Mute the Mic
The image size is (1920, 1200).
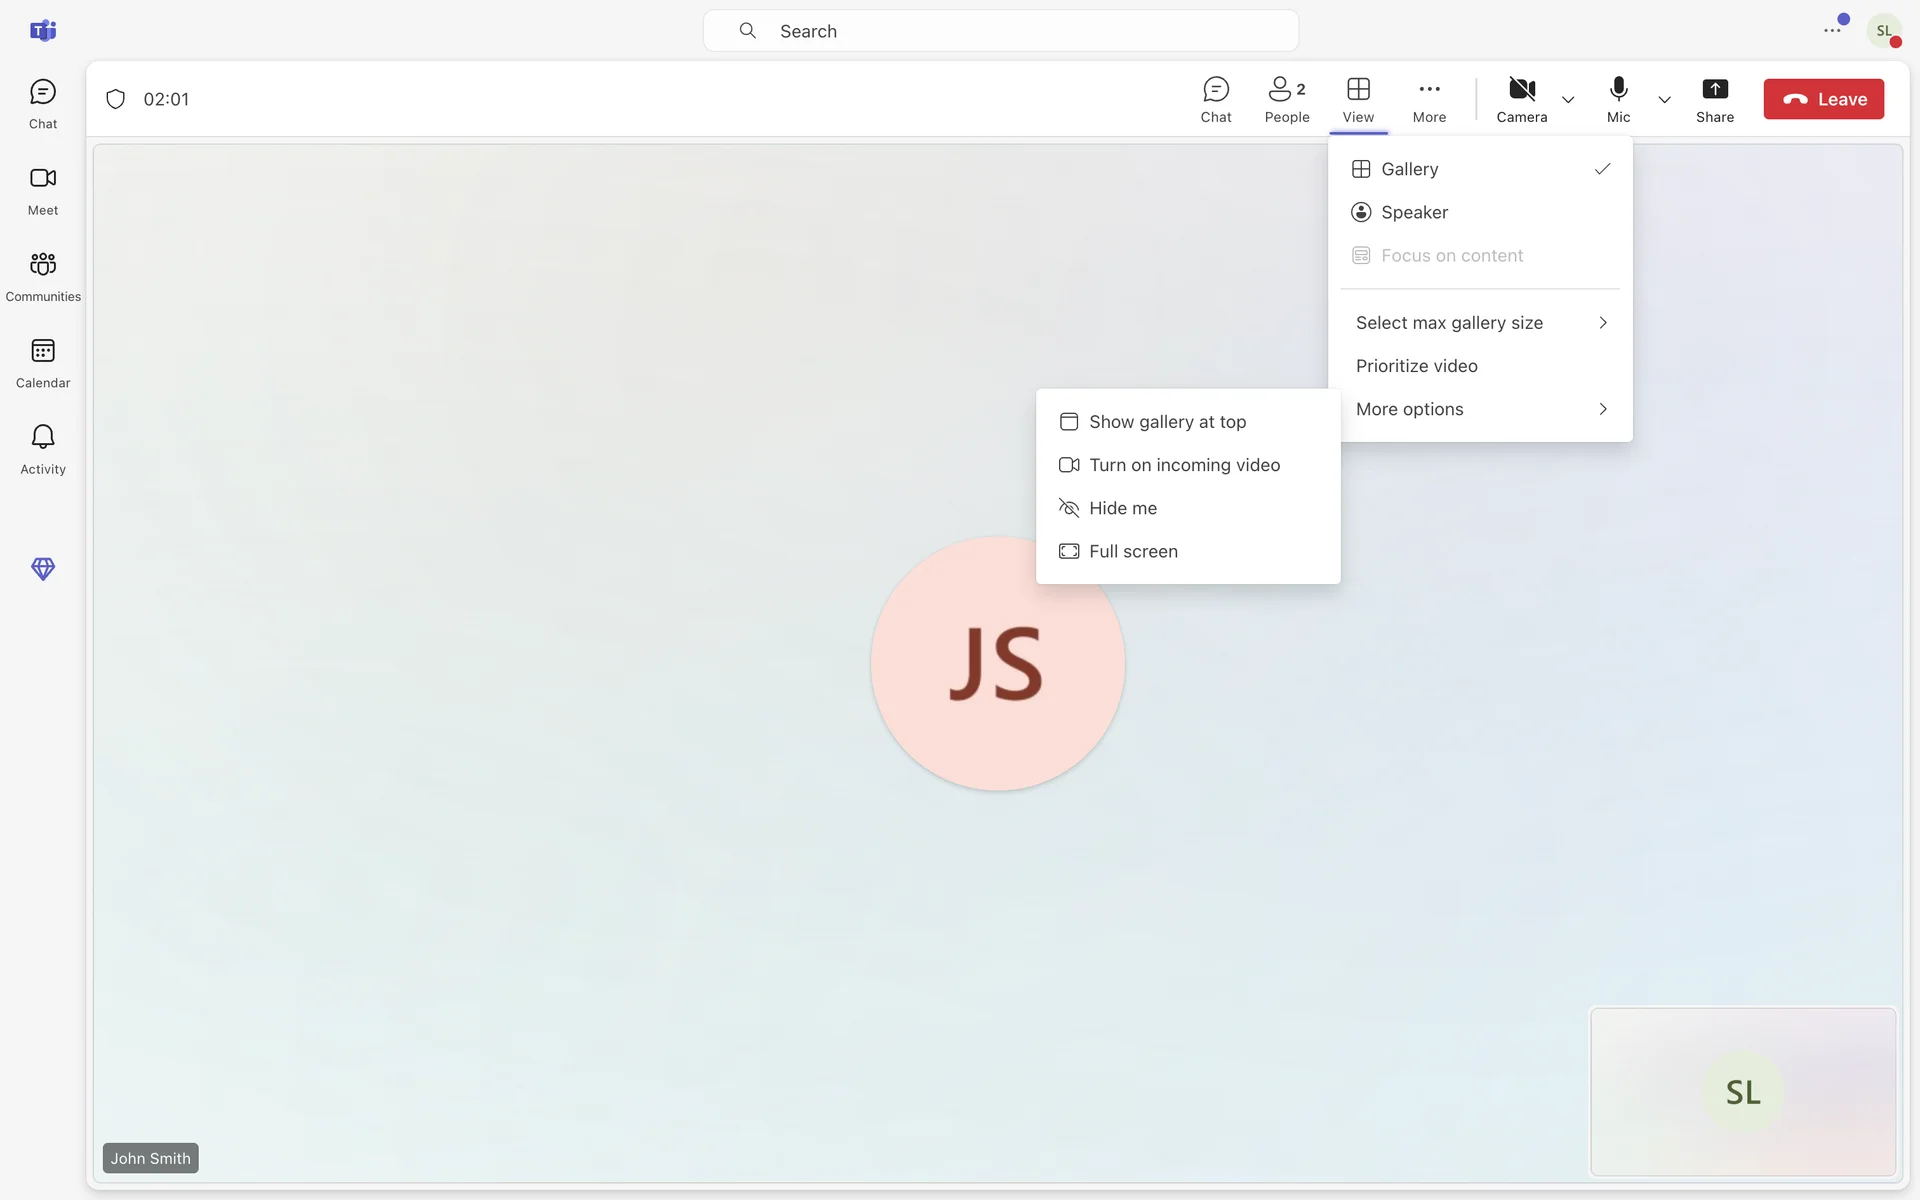coord(1618,99)
